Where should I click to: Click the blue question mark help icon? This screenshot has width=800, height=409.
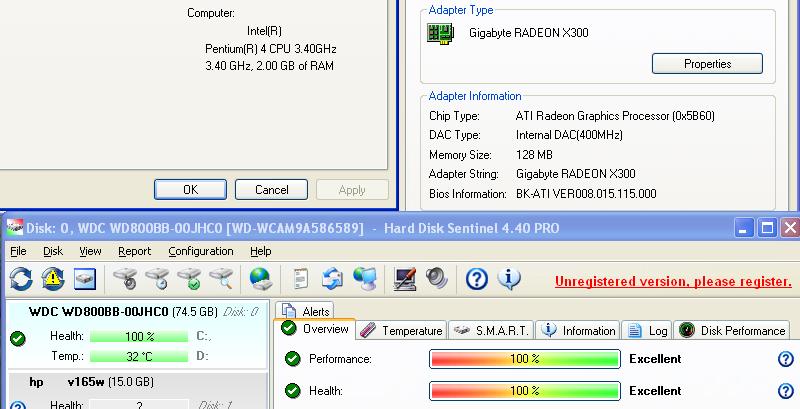(477, 279)
